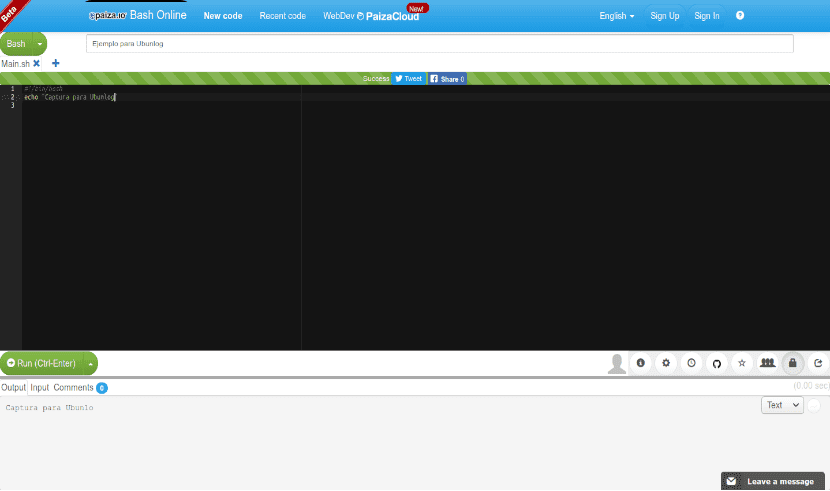Toggle the private lock icon
The width and height of the screenshot is (830, 491).
[x=792, y=363]
